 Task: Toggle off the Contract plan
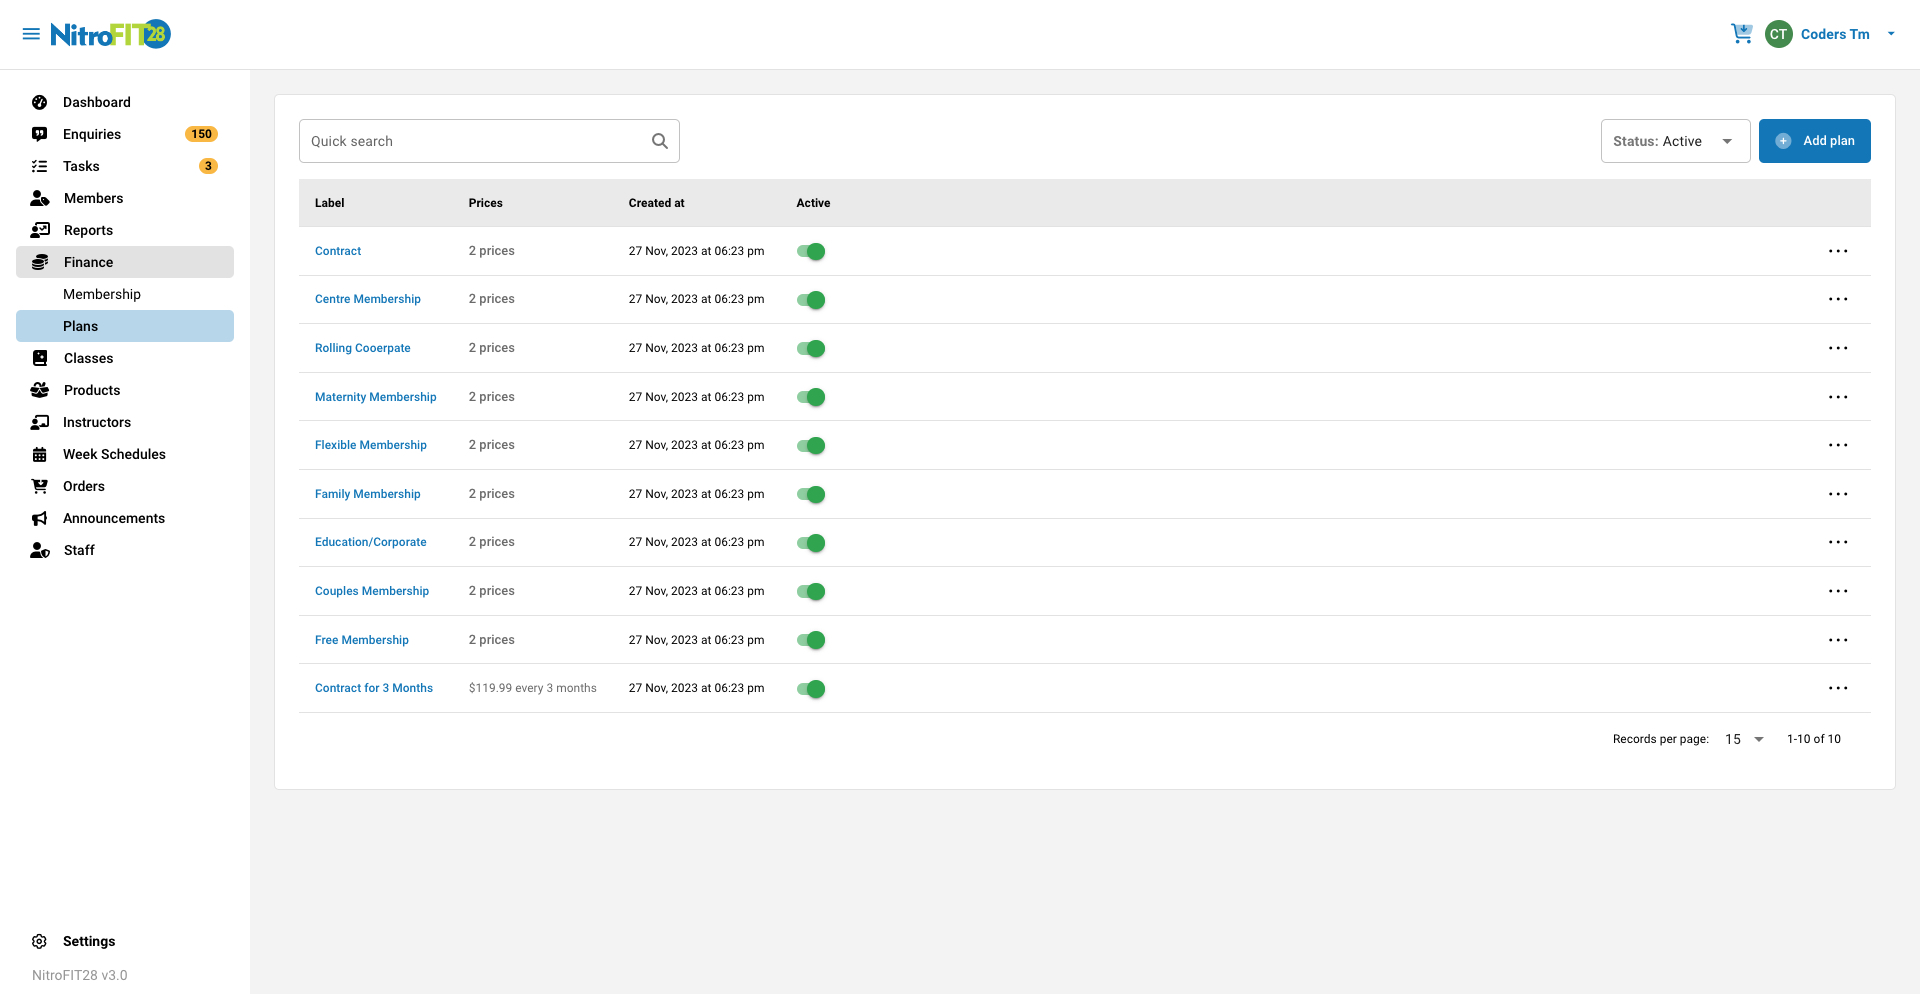811,251
